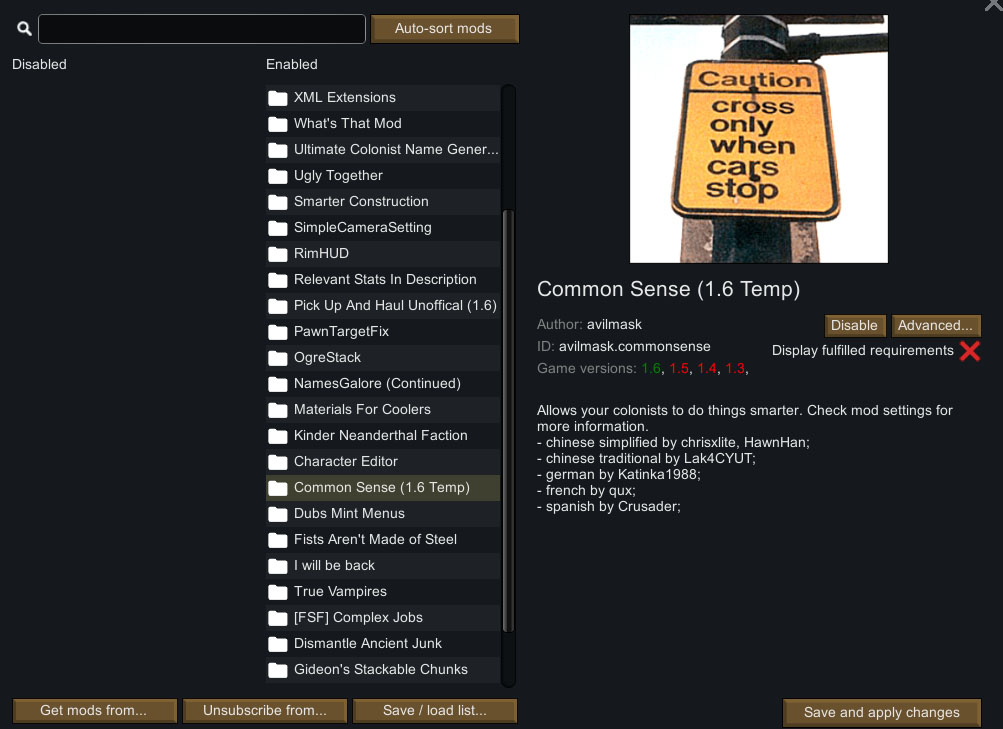1003x729 pixels.
Task: Select Relevant Stats In Description name
Action: pyautogui.click(x=385, y=279)
